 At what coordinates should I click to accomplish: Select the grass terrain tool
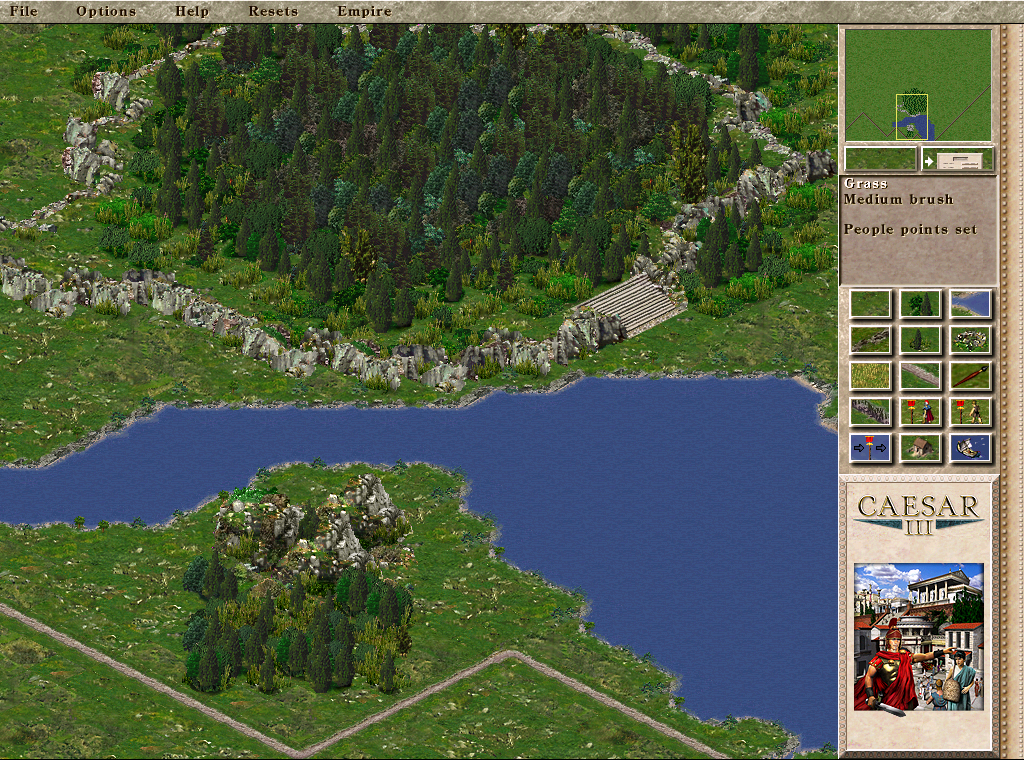[x=870, y=304]
